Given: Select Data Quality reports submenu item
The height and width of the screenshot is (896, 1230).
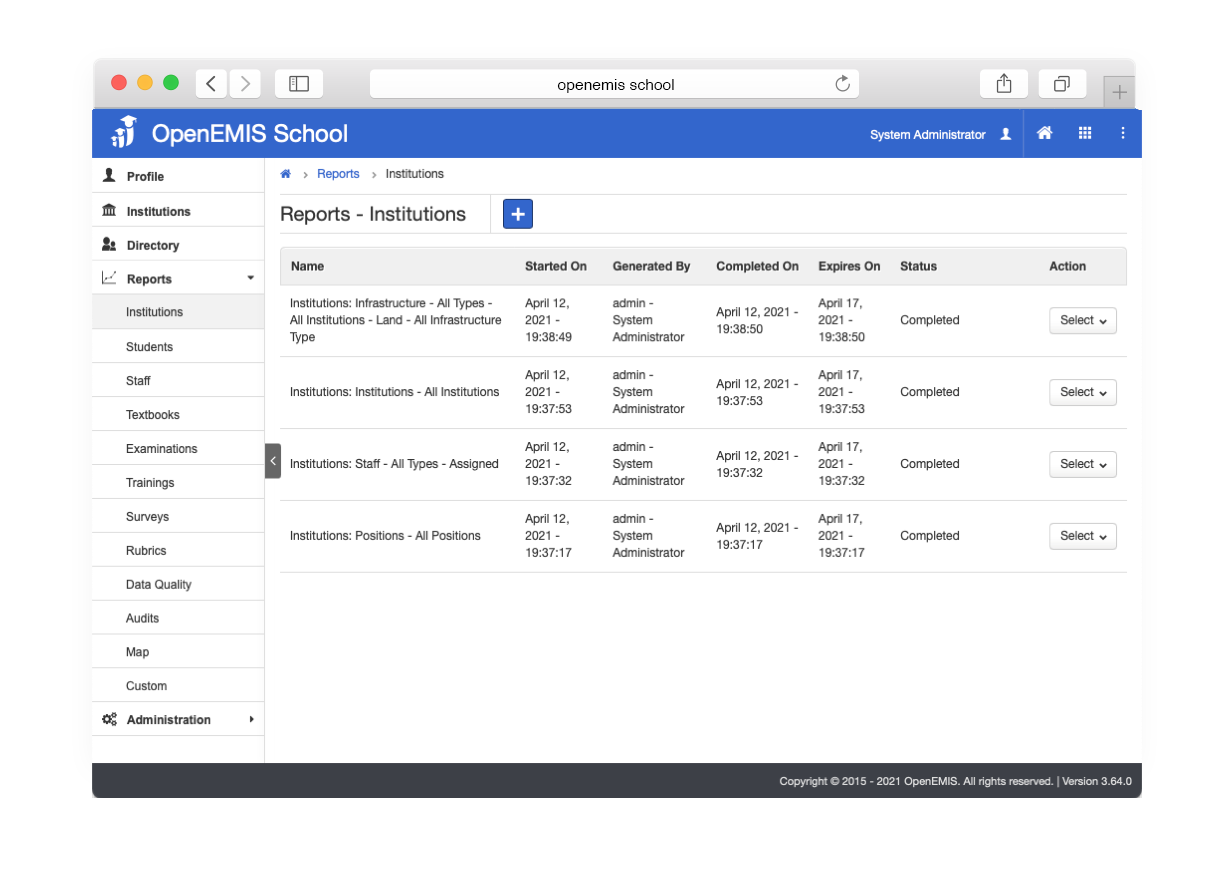Looking at the screenshot, I should (178, 585).
